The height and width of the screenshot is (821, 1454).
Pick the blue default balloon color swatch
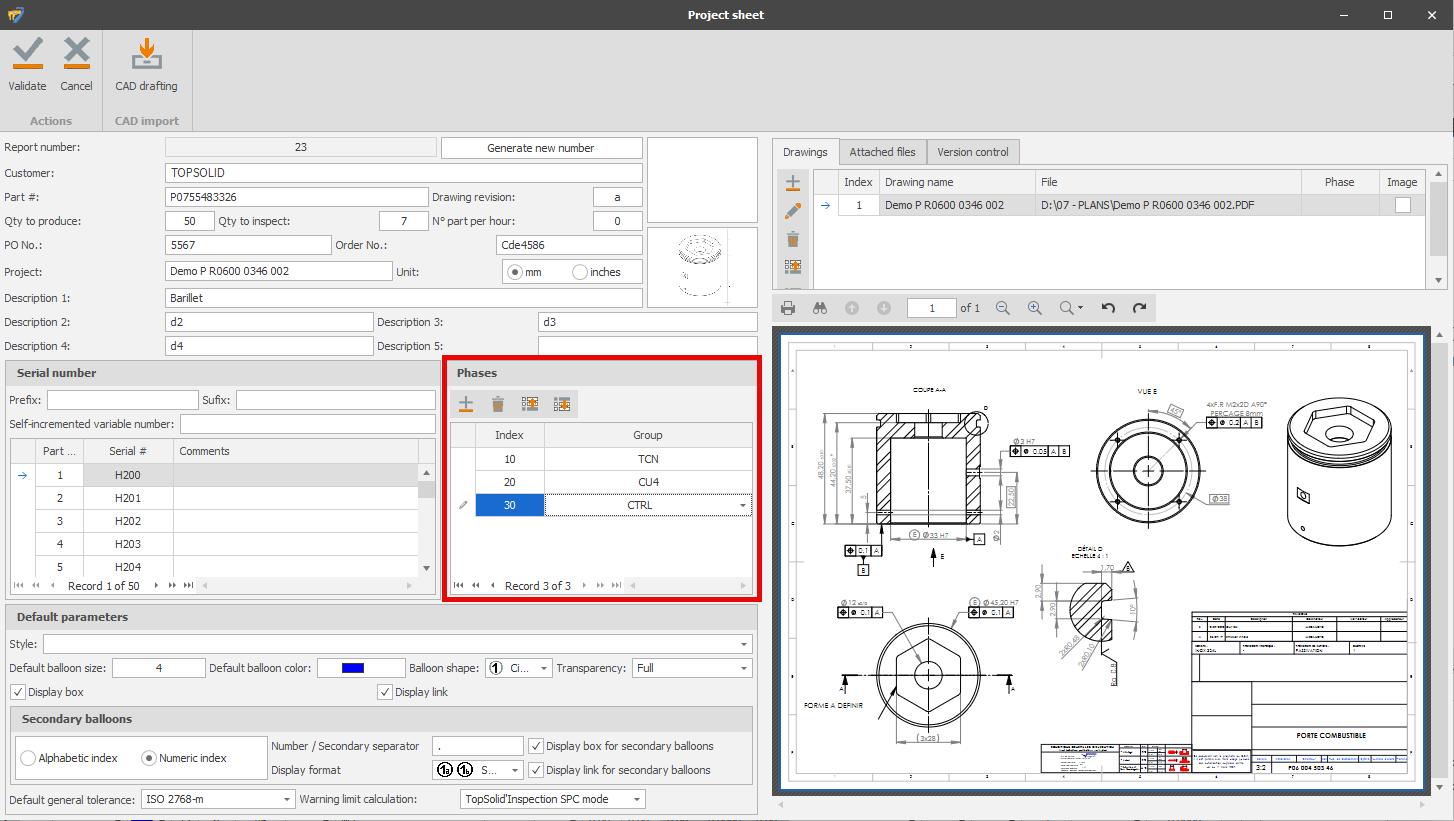point(353,668)
